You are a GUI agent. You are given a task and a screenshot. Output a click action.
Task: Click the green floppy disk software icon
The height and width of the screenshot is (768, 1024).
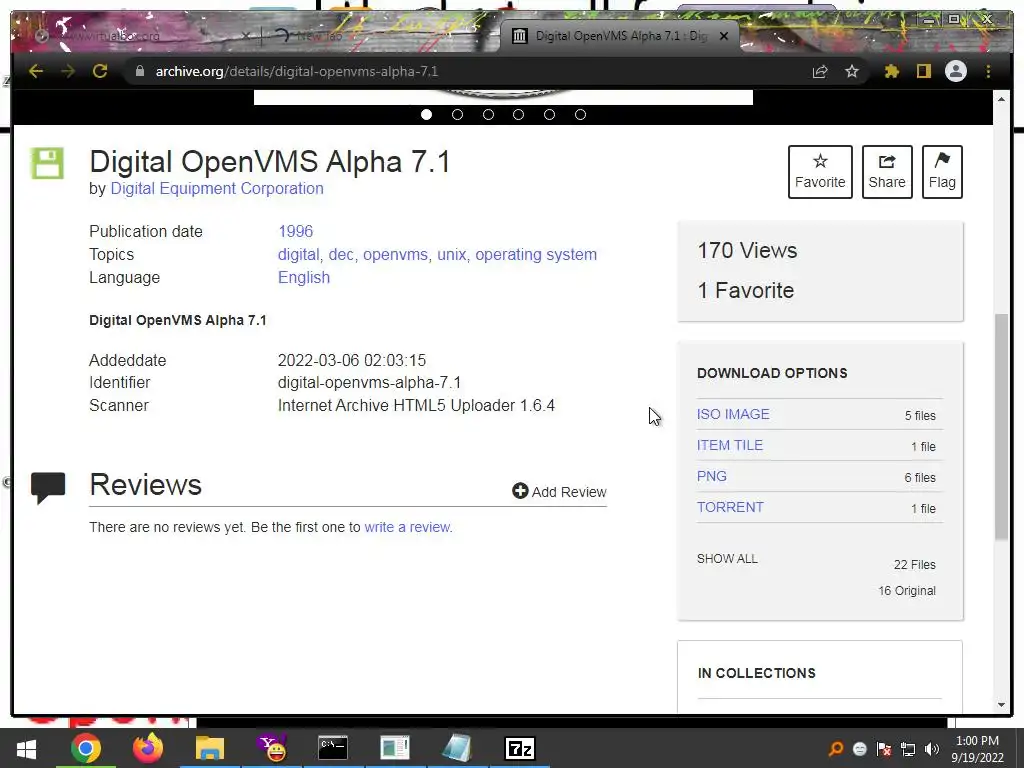[x=48, y=163]
